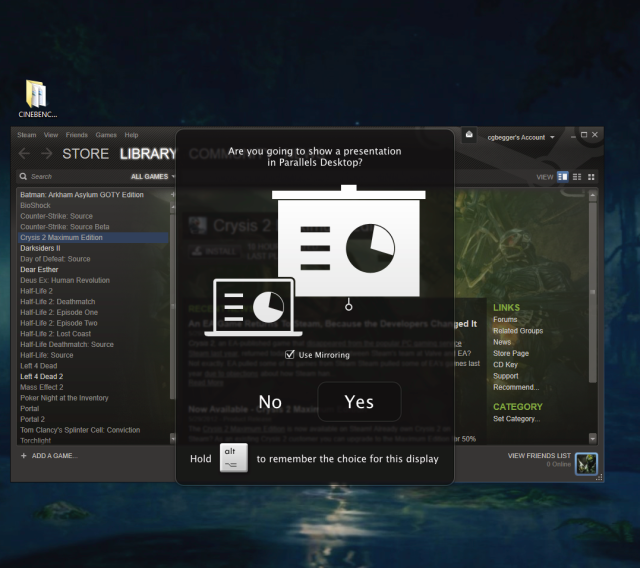Screen dimensions: 640x568
Task: Open VIEW FRIENDS LIST
Action: click(x=539, y=455)
